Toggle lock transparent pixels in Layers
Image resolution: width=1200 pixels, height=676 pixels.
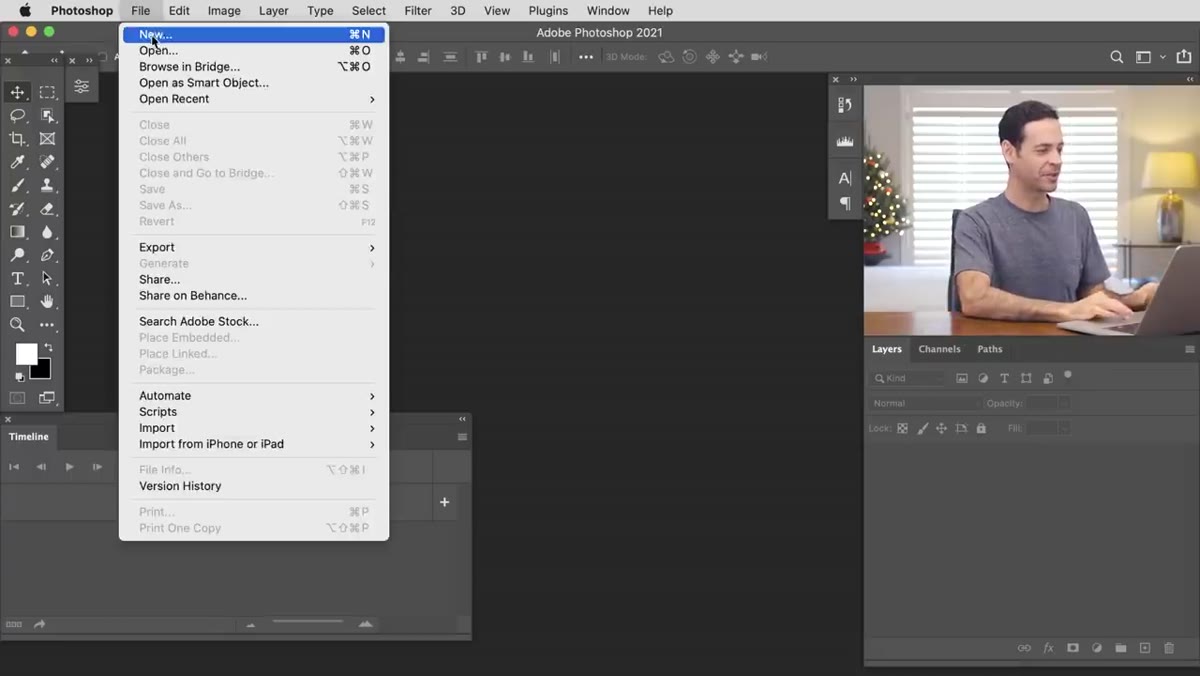[902, 428]
